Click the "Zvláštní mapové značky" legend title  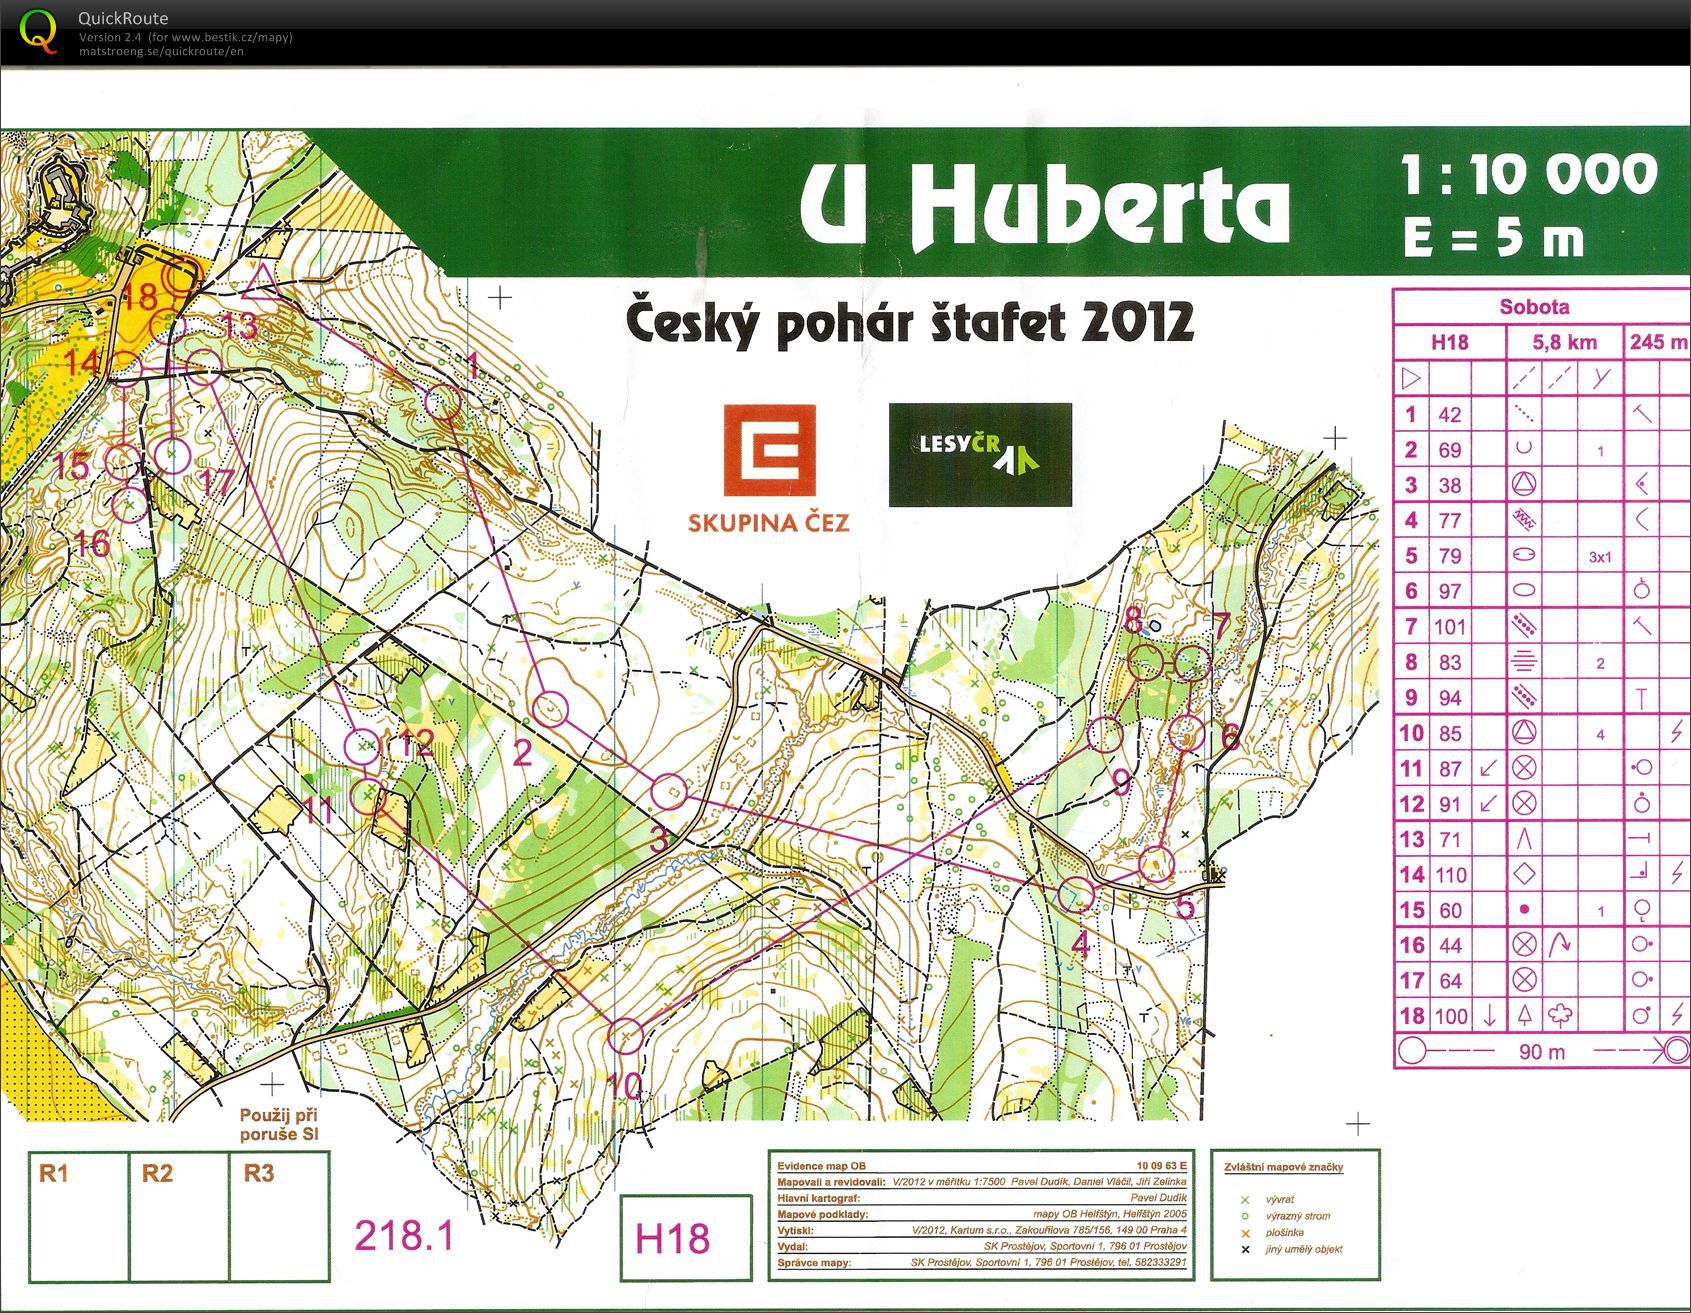1283,1167
